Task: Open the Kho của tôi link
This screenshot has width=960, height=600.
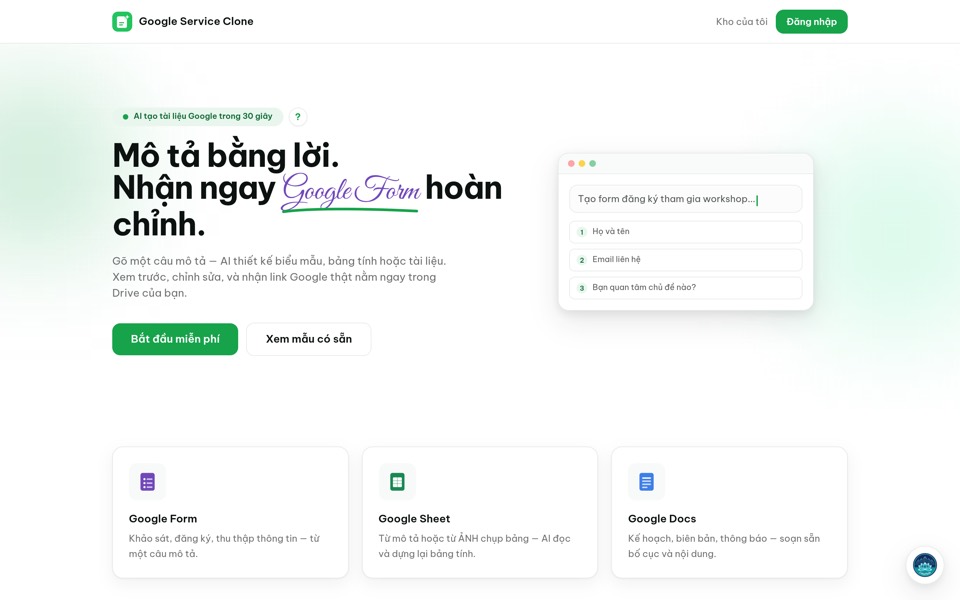Action: pos(741,21)
